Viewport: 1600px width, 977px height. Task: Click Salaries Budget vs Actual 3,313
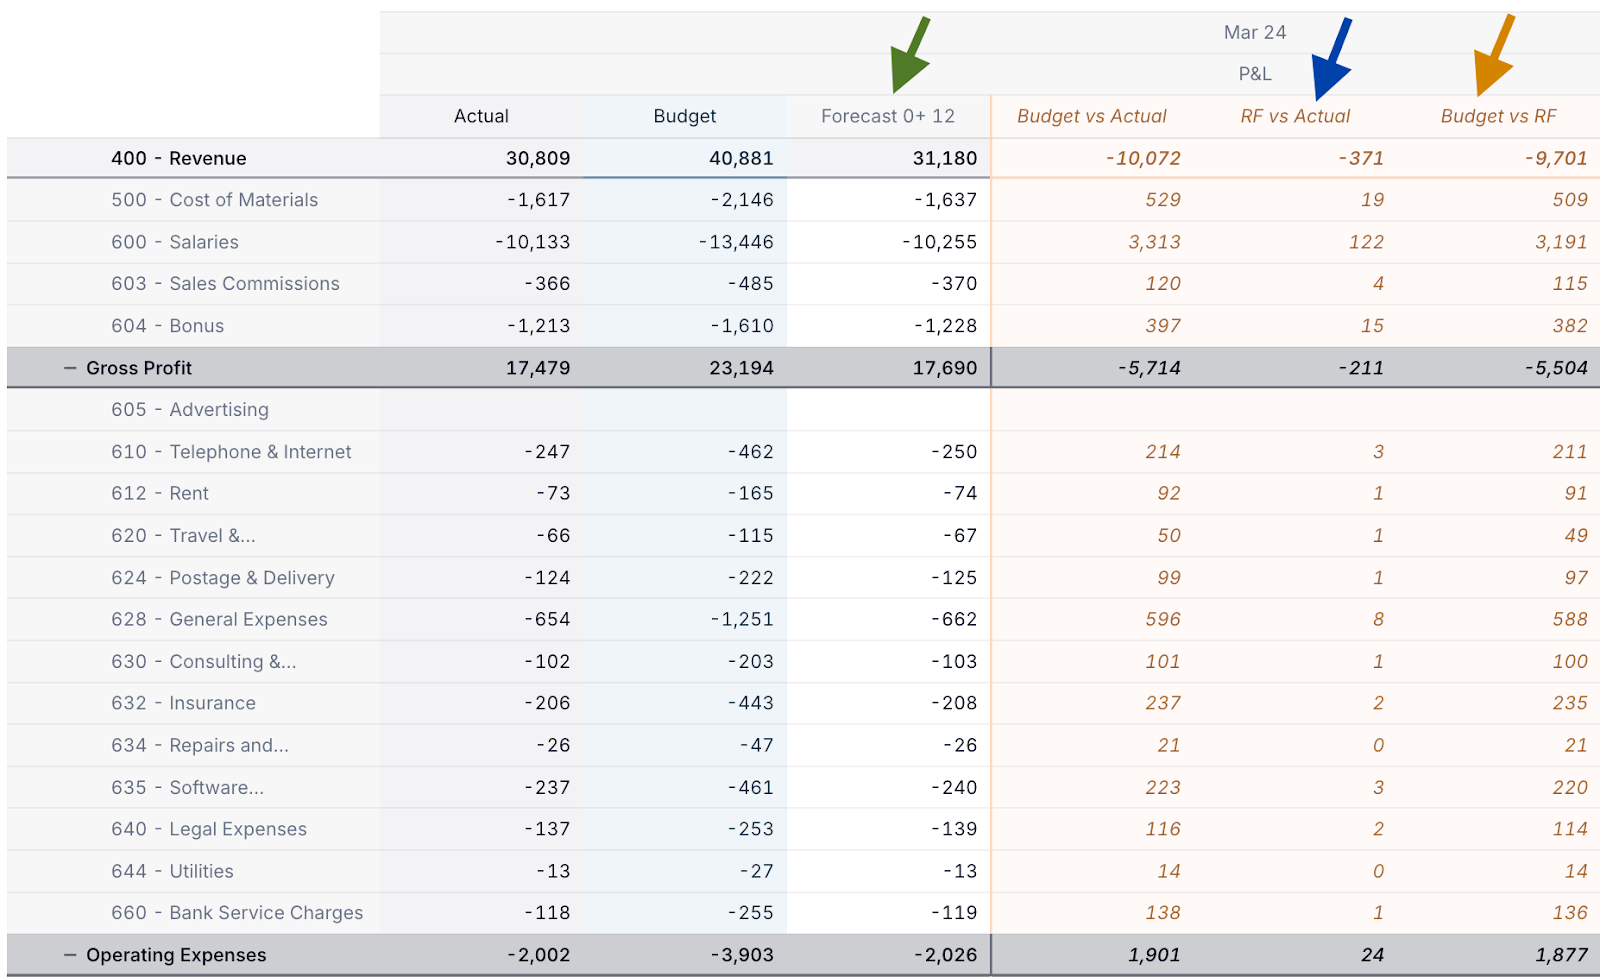point(1154,242)
